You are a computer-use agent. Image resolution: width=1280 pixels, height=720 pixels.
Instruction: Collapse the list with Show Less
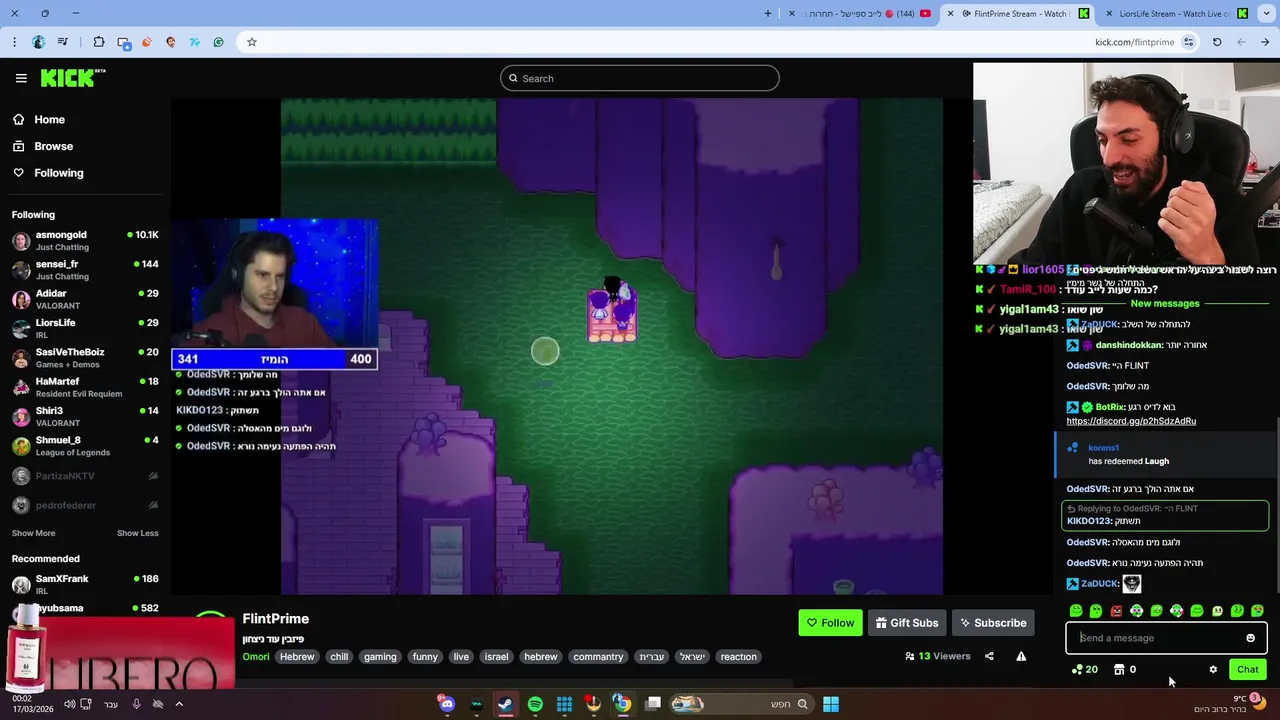pos(137,533)
